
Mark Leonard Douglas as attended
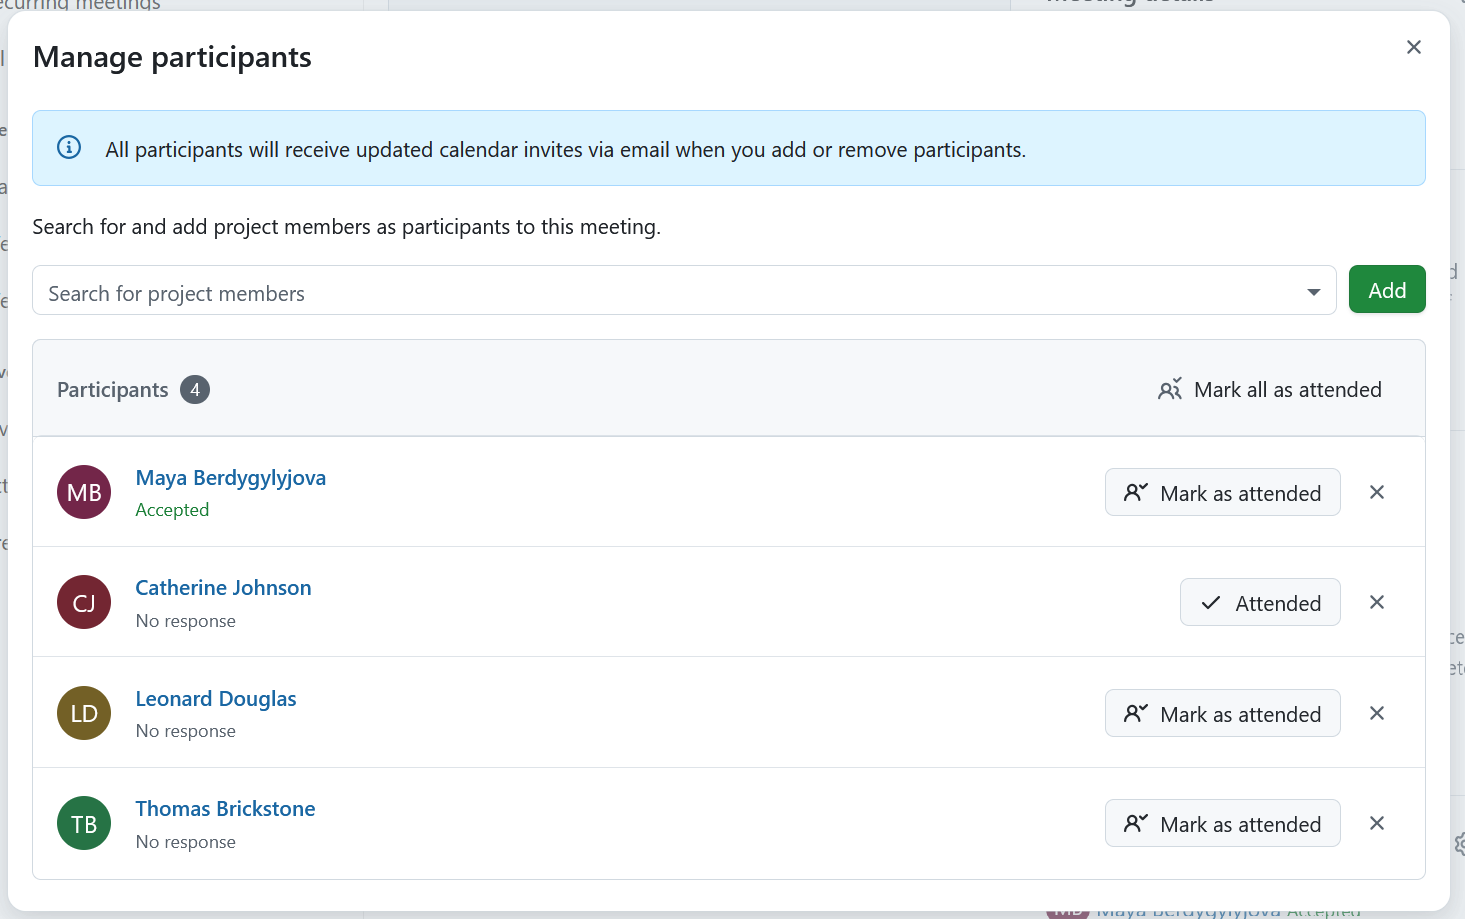(1222, 714)
